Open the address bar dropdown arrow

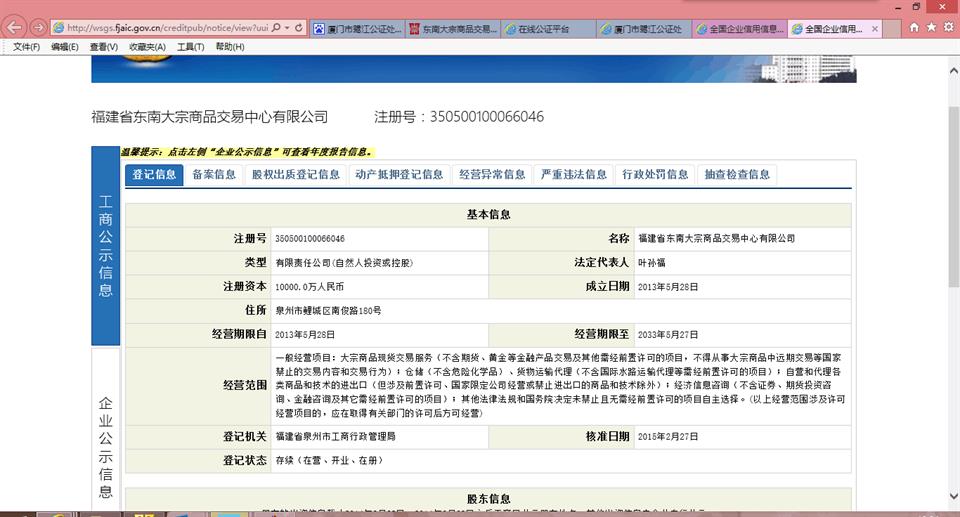point(287,28)
